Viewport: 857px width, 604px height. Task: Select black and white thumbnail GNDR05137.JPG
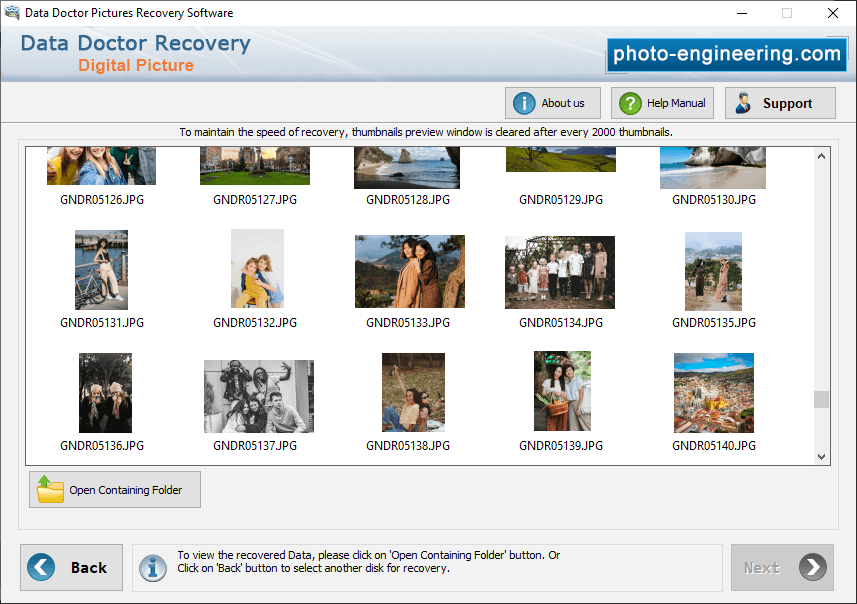click(x=259, y=396)
